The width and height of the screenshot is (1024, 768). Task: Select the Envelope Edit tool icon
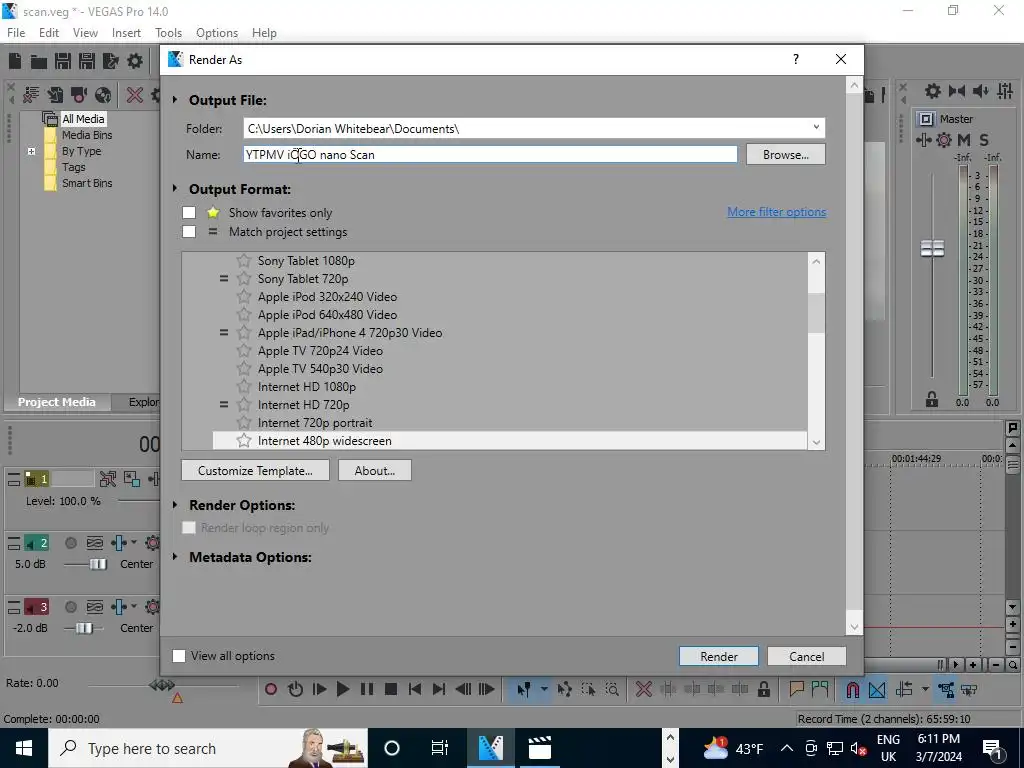[564, 689]
